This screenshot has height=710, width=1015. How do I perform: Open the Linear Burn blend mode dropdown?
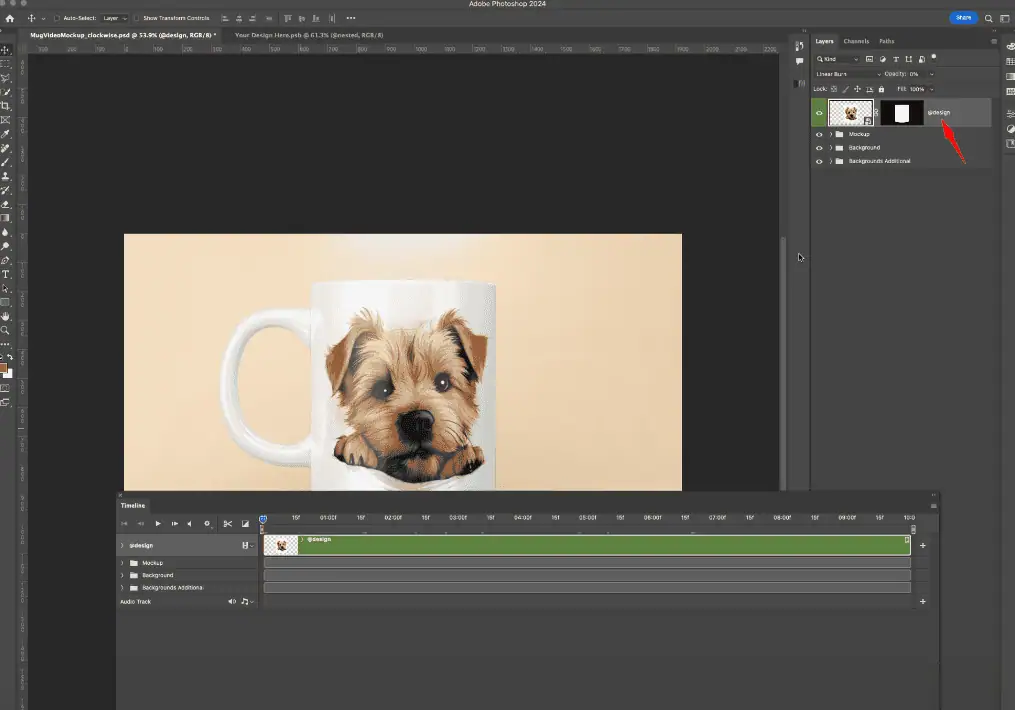pyautogui.click(x=848, y=74)
